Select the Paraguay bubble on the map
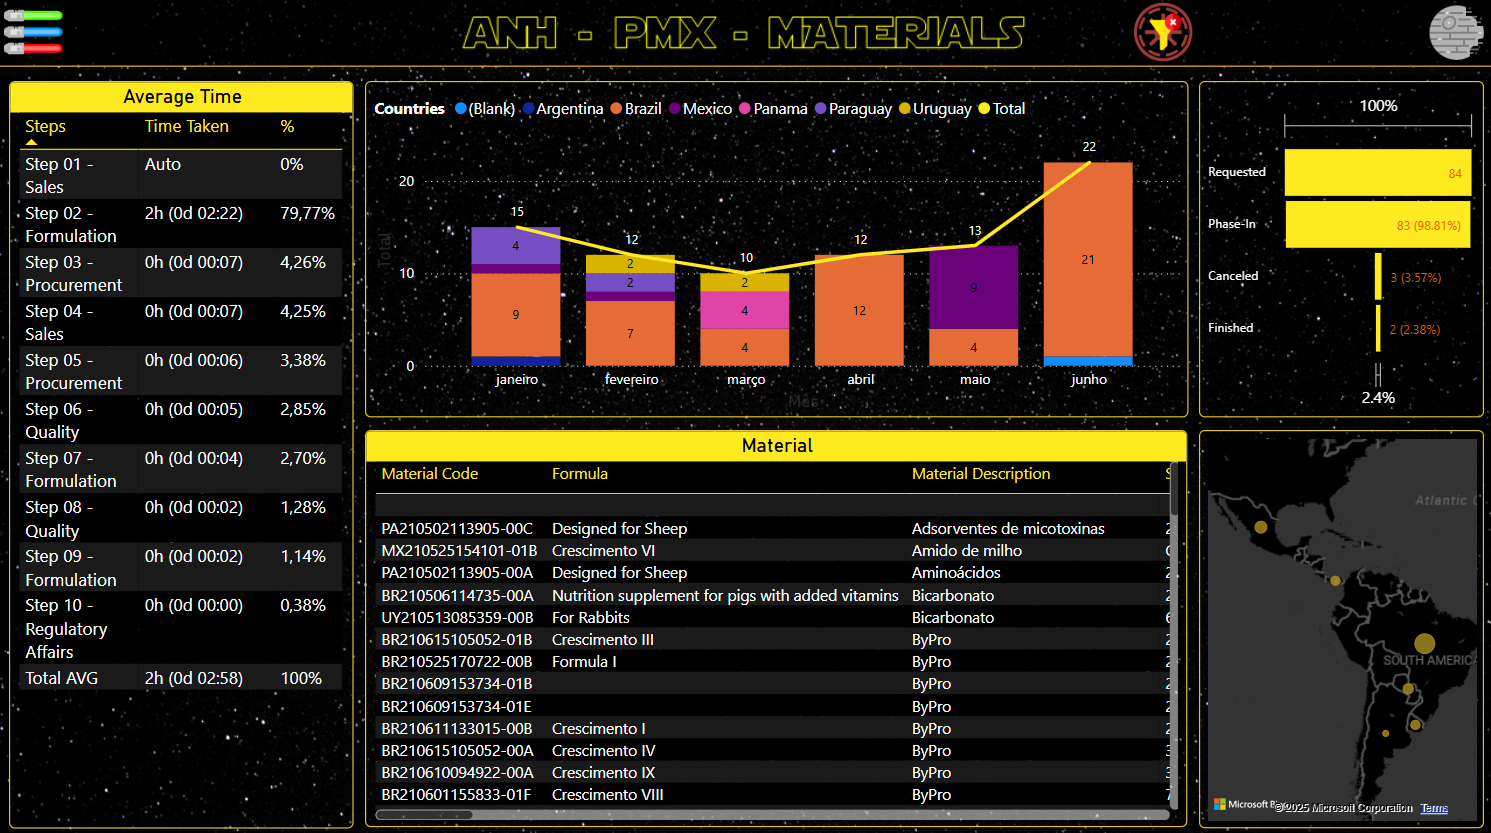The height and width of the screenshot is (833, 1491). [x=1408, y=689]
